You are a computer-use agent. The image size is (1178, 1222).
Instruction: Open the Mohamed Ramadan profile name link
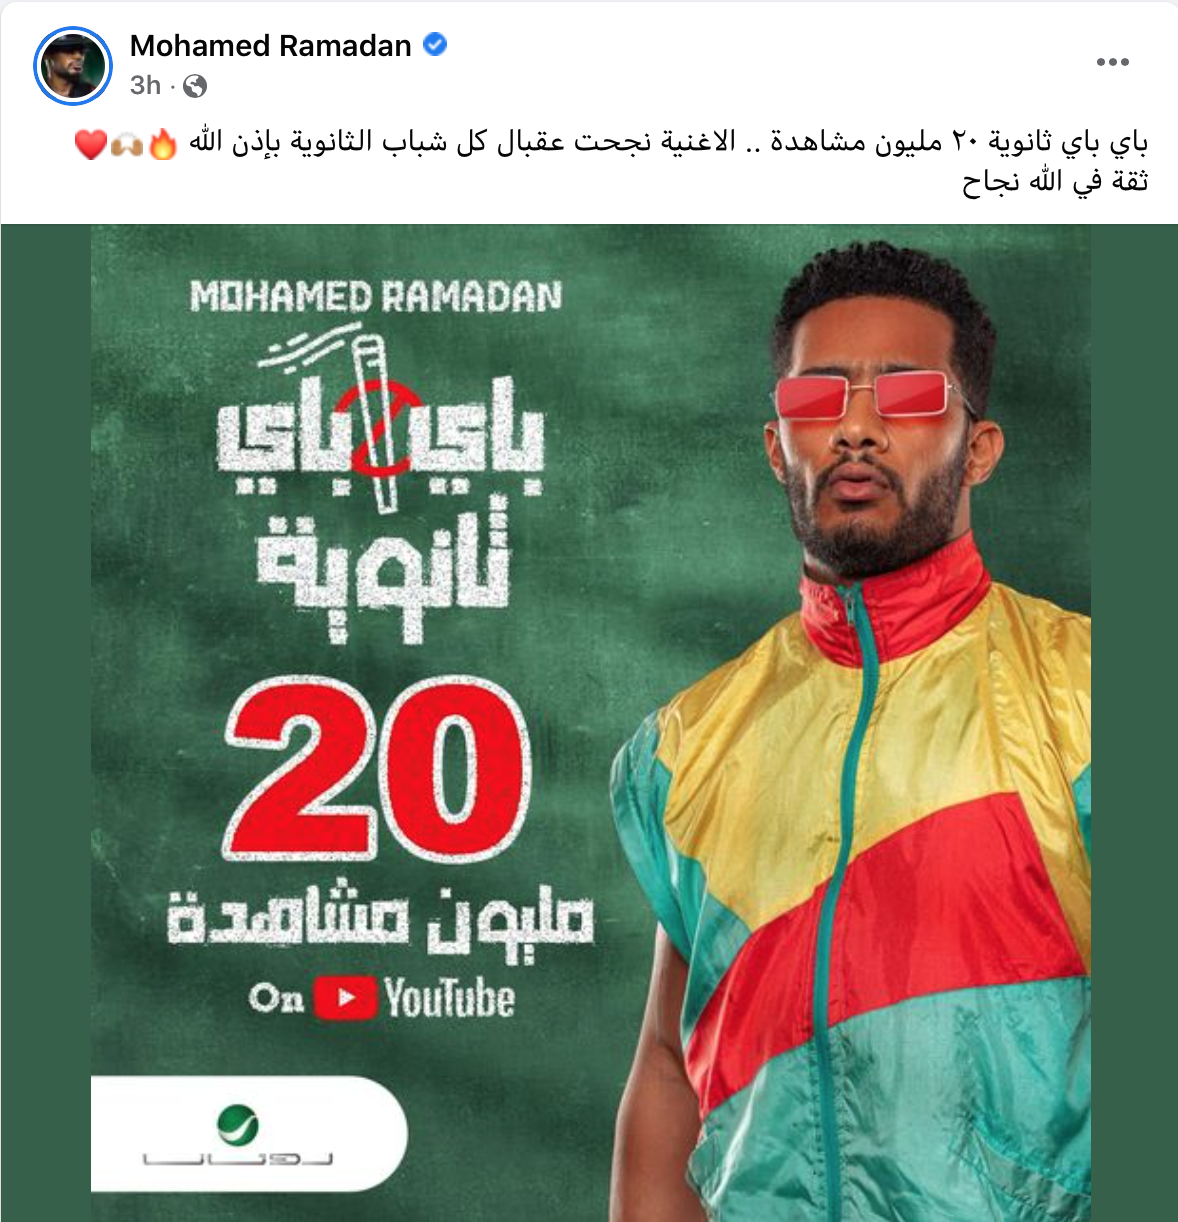[x=271, y=46]
